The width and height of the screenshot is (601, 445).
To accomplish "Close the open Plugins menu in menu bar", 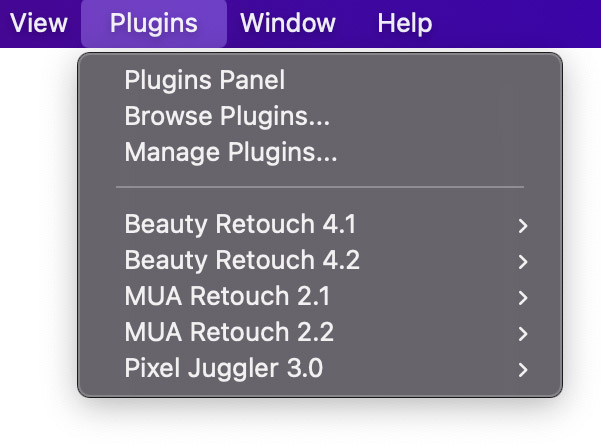I will (153, 23).
